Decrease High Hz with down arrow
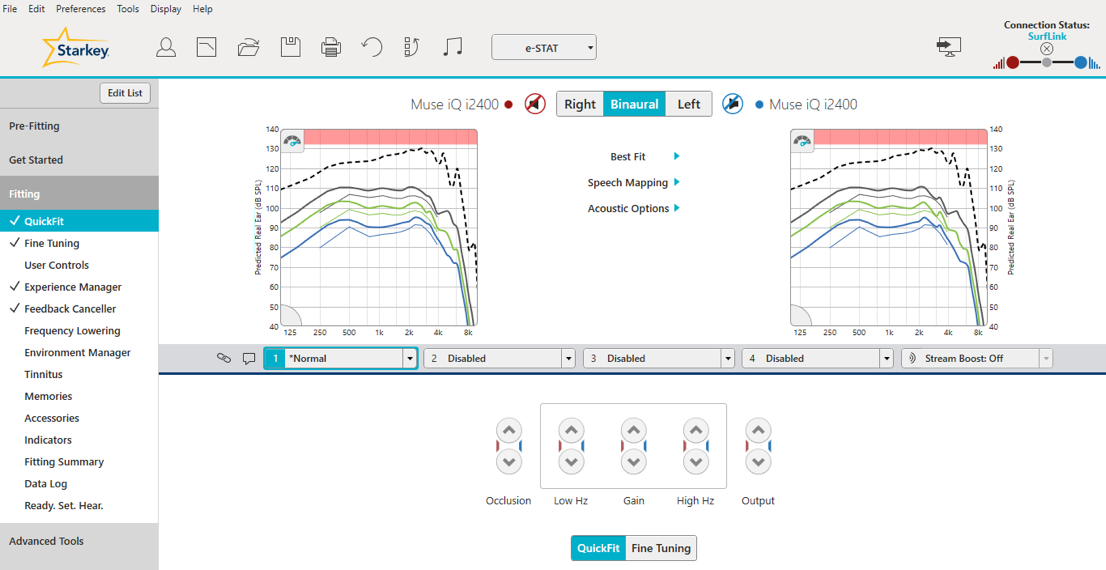1106x570 pixels. click(695, 462)
